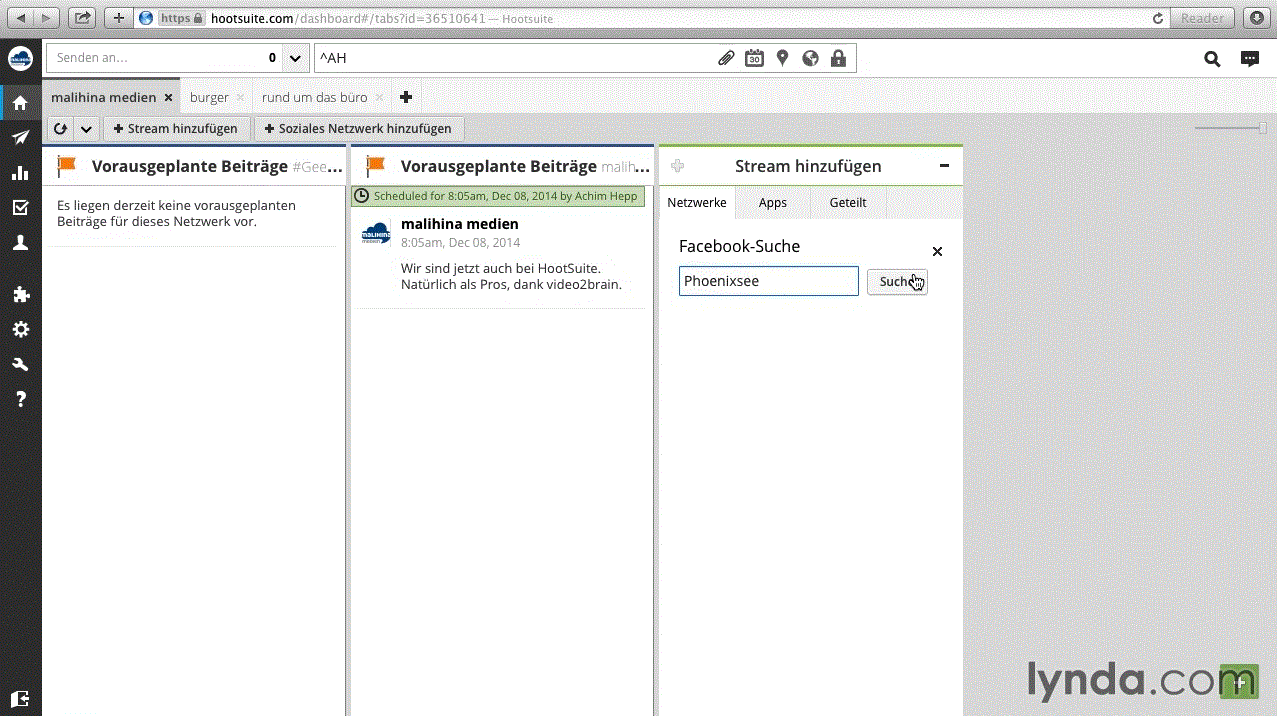The width and height of the screenshot is (1277, 716).
Task: Open the Streams home icon in sidebar
Action: pyautogui.click(x=20, y=103)
